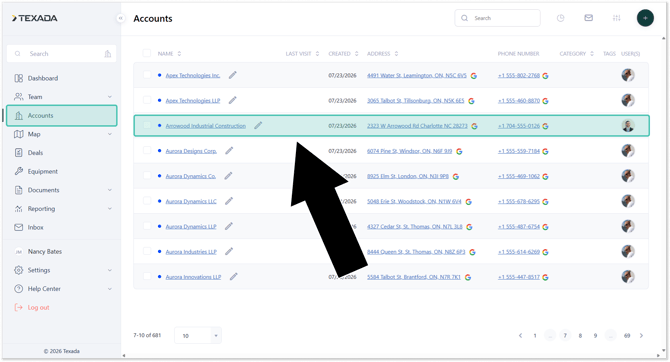The height and width of the screenshot is (362, 670).
Task: Edit Aurora Industries LLP with the pencil icon
Action: 229,252
